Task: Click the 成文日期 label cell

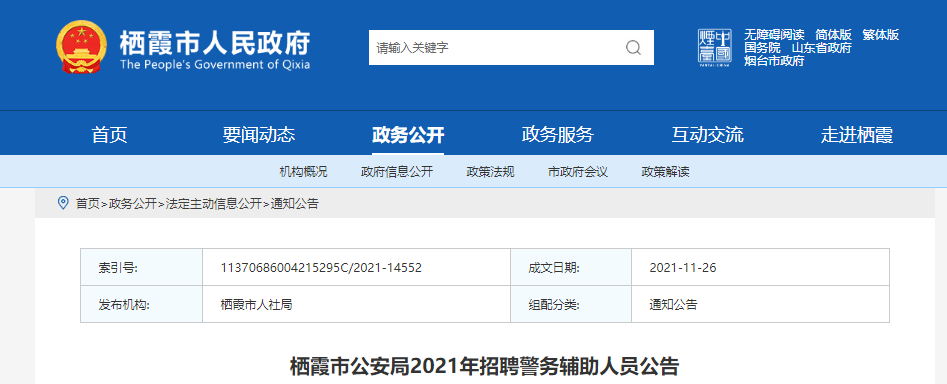Action: pos(571,267)
